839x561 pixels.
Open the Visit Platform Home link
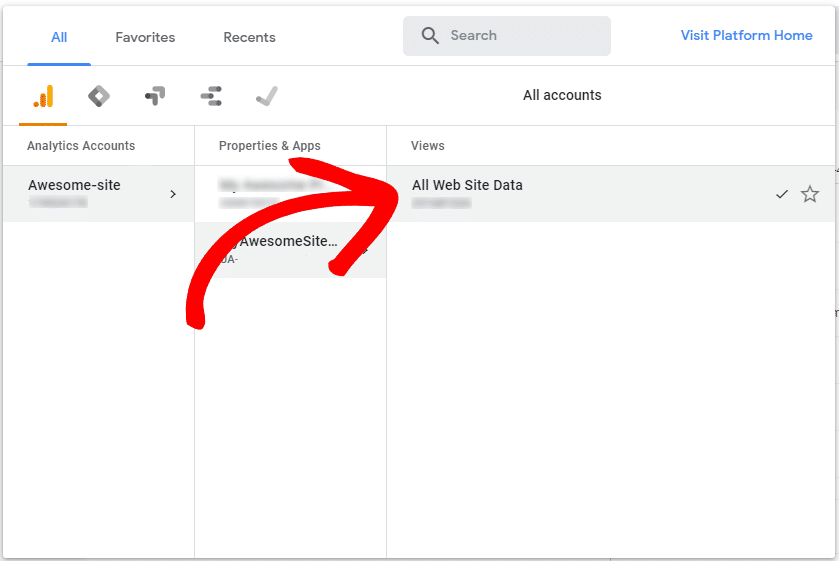[x=746, y=35]
